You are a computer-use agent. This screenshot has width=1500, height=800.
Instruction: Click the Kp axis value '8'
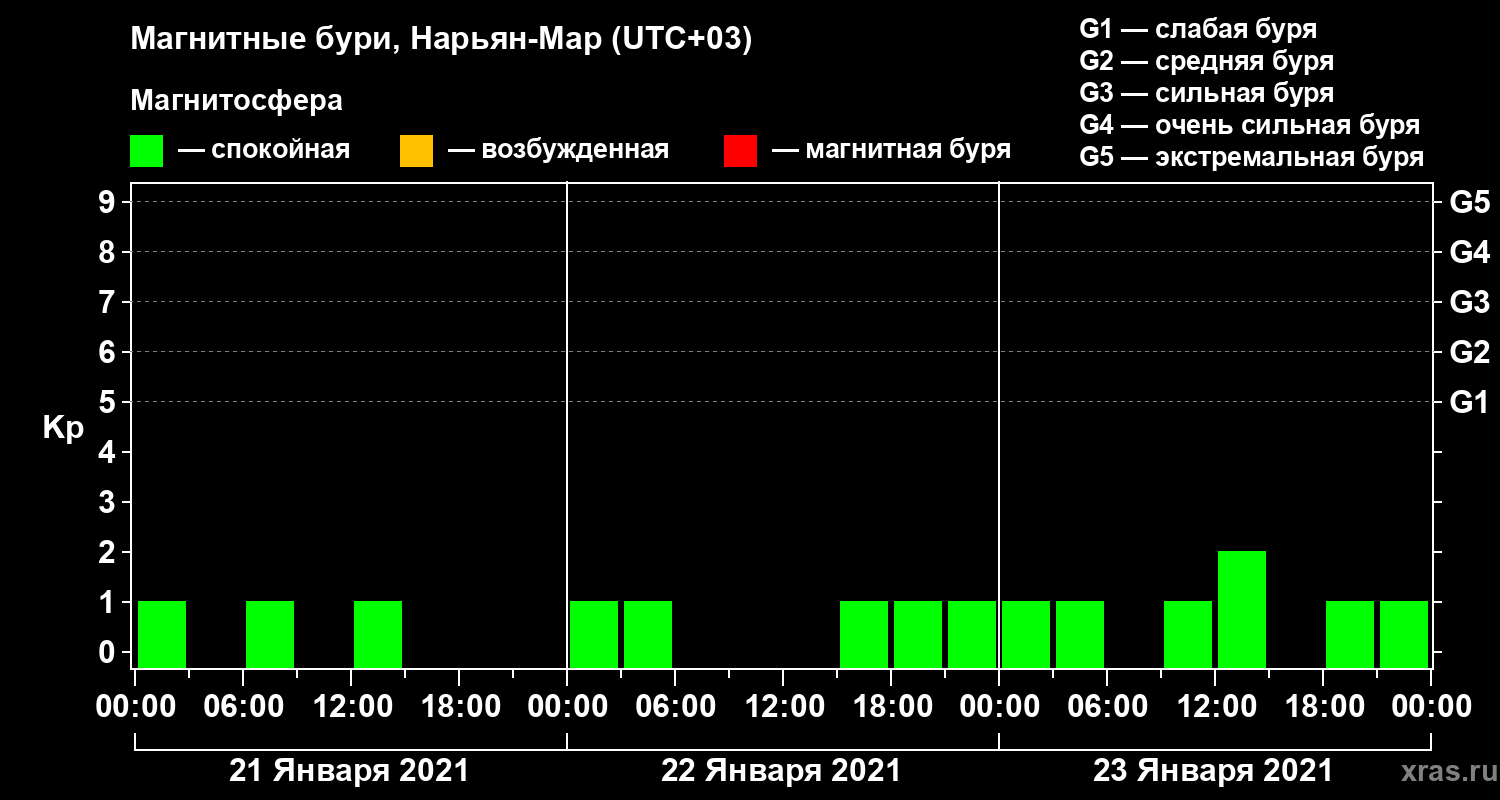click(109, 252)
